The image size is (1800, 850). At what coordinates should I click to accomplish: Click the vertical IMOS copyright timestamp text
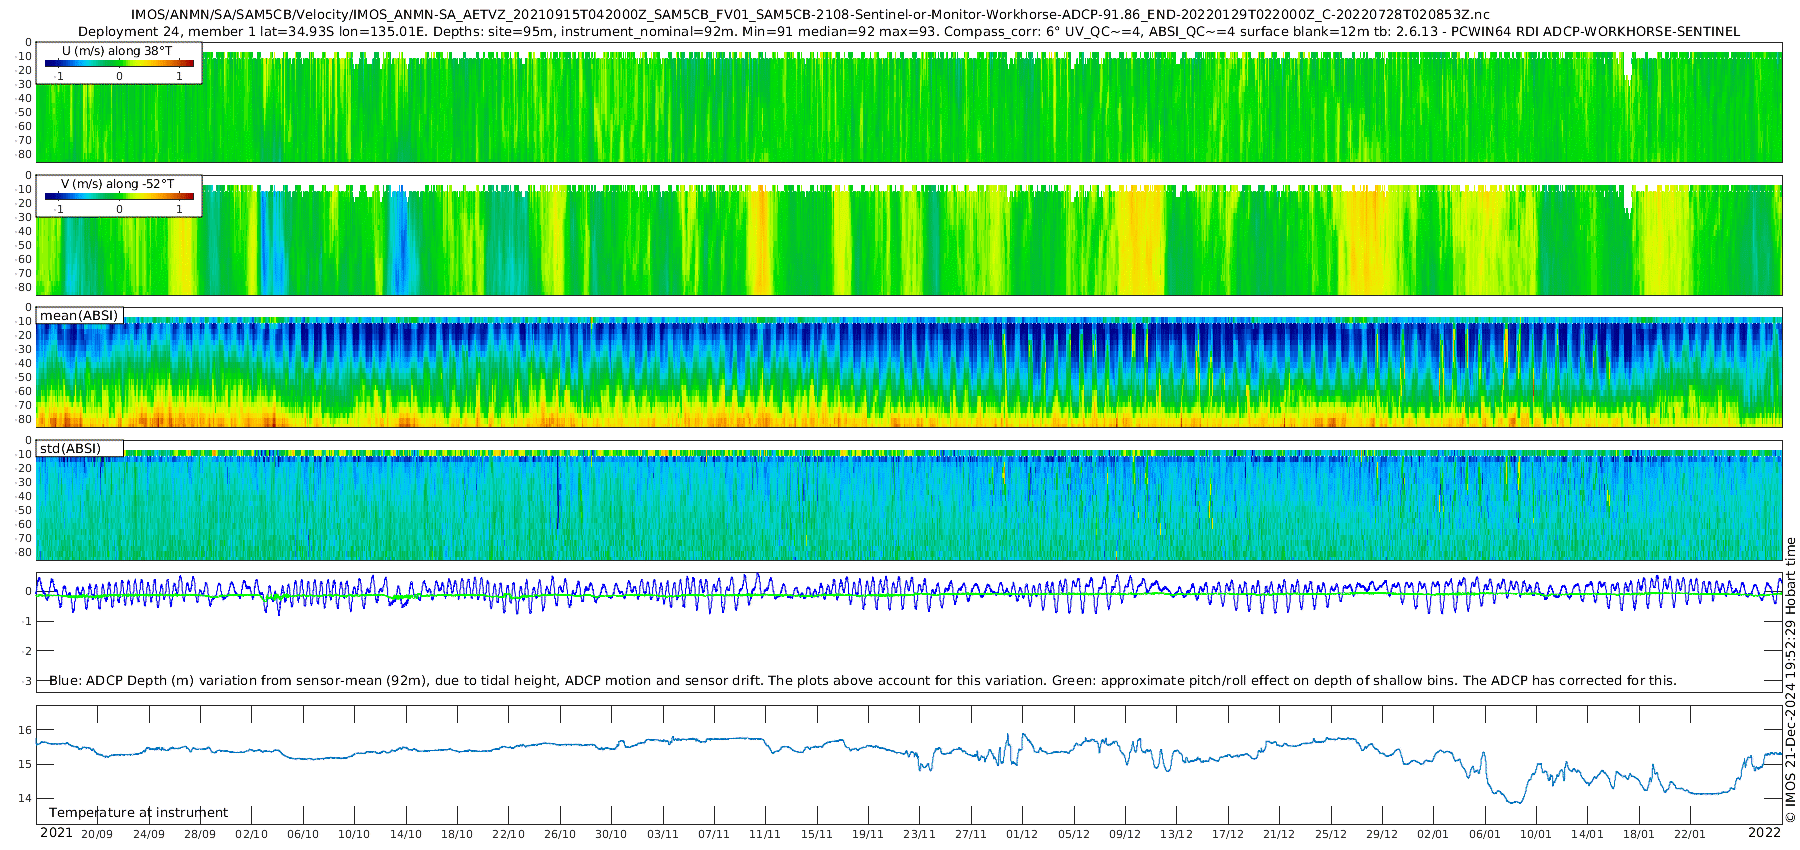(1790, 680)
